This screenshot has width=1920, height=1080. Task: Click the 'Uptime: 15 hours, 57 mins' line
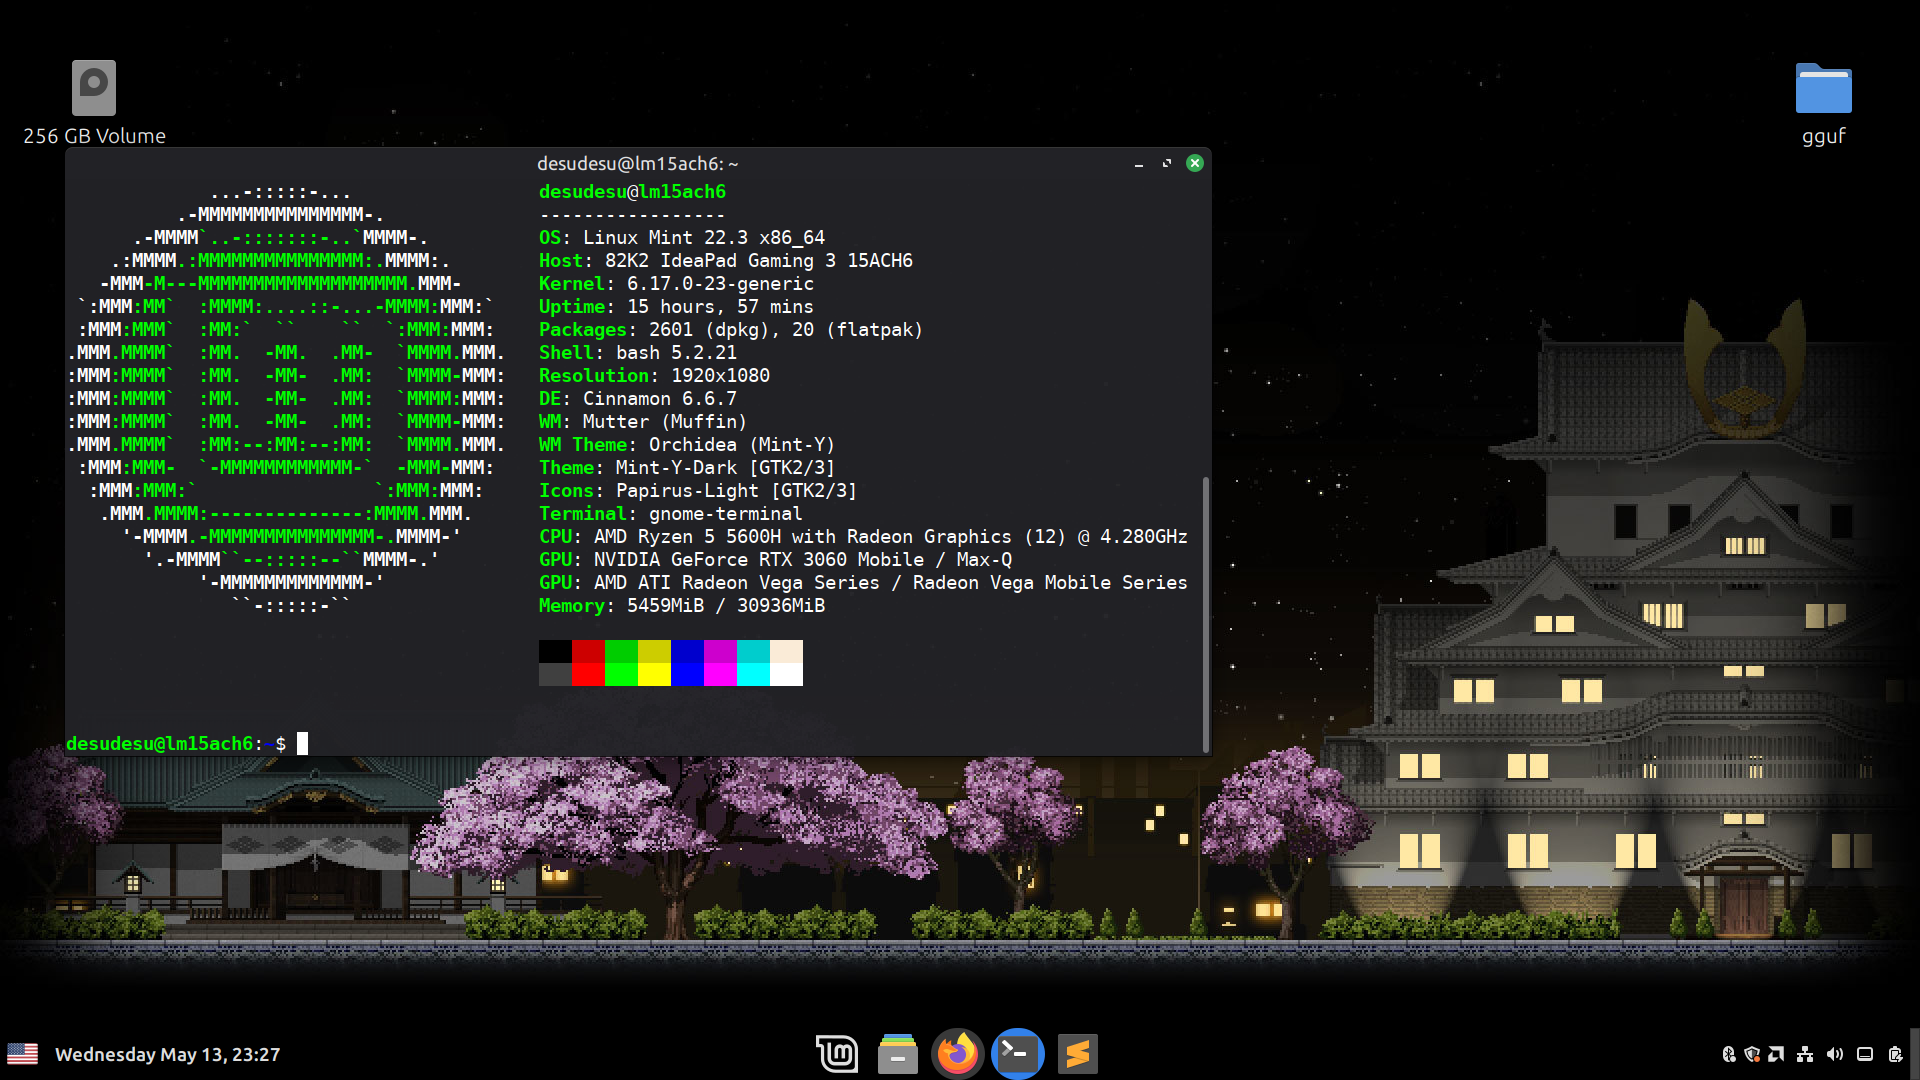[x=676, y=306]
